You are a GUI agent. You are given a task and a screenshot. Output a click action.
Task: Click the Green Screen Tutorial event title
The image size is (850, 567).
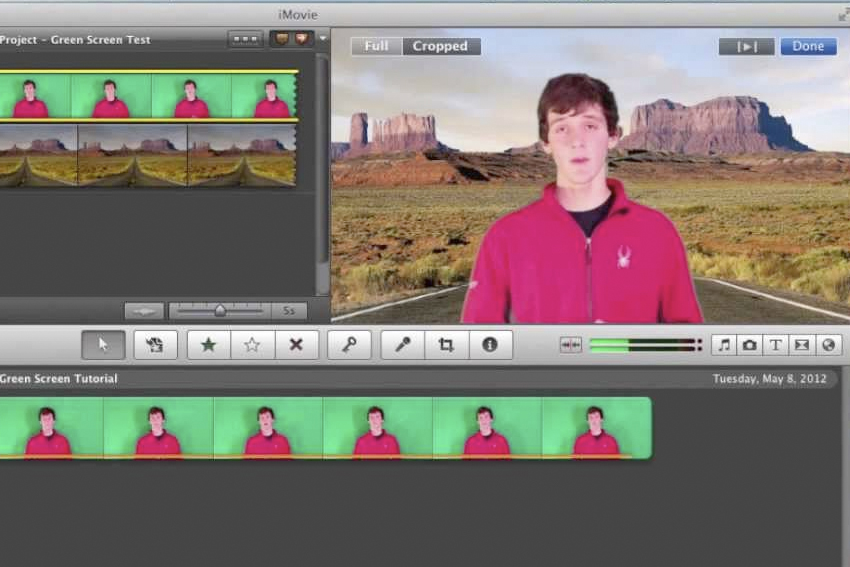click(x=59, y=378)
